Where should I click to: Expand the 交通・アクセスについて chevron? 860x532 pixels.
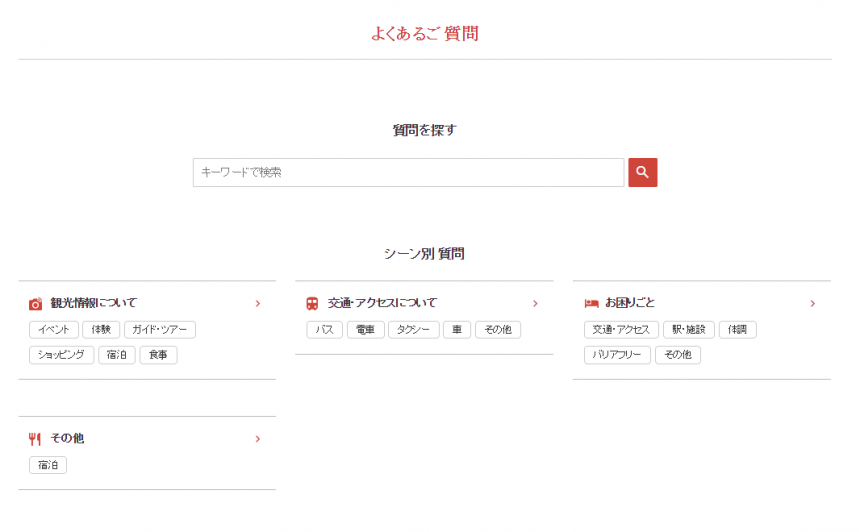coord(535,304)
